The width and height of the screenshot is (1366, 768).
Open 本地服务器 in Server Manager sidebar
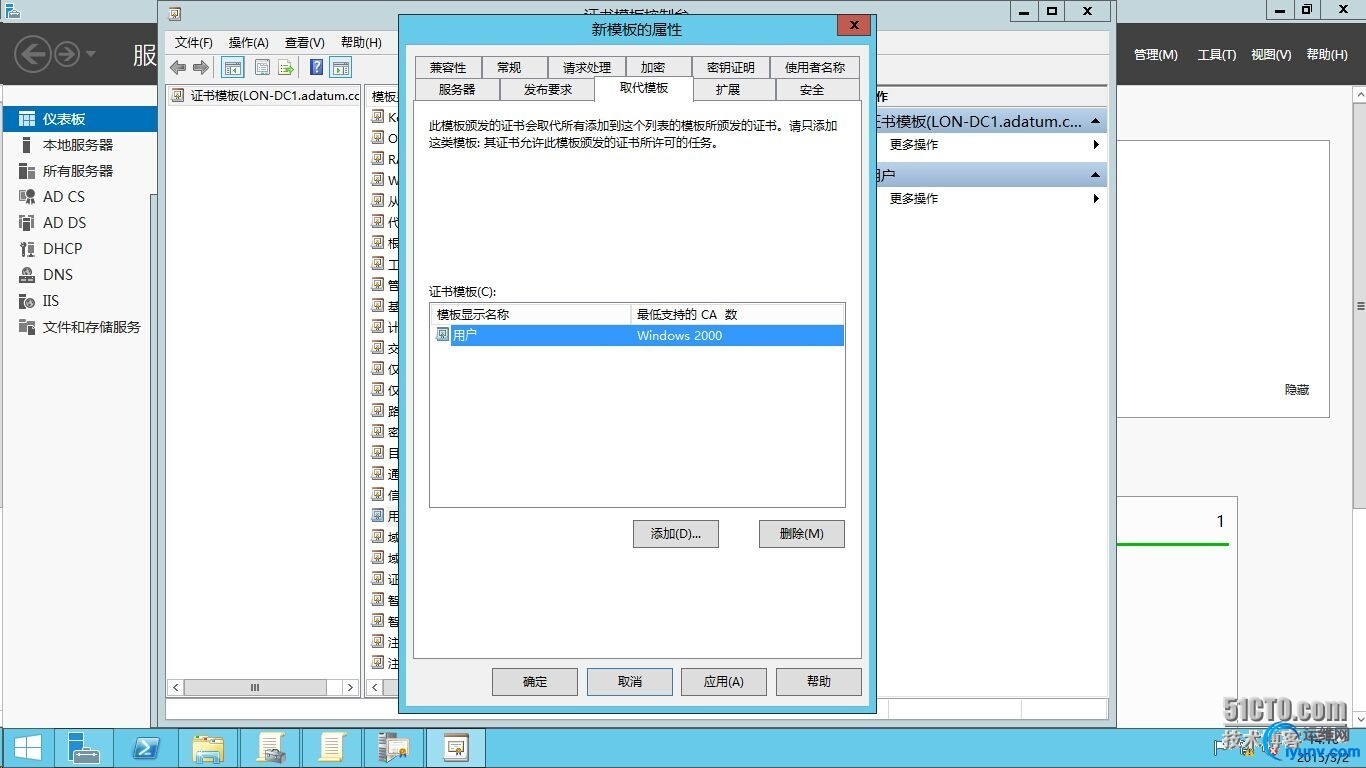[80, 145]
